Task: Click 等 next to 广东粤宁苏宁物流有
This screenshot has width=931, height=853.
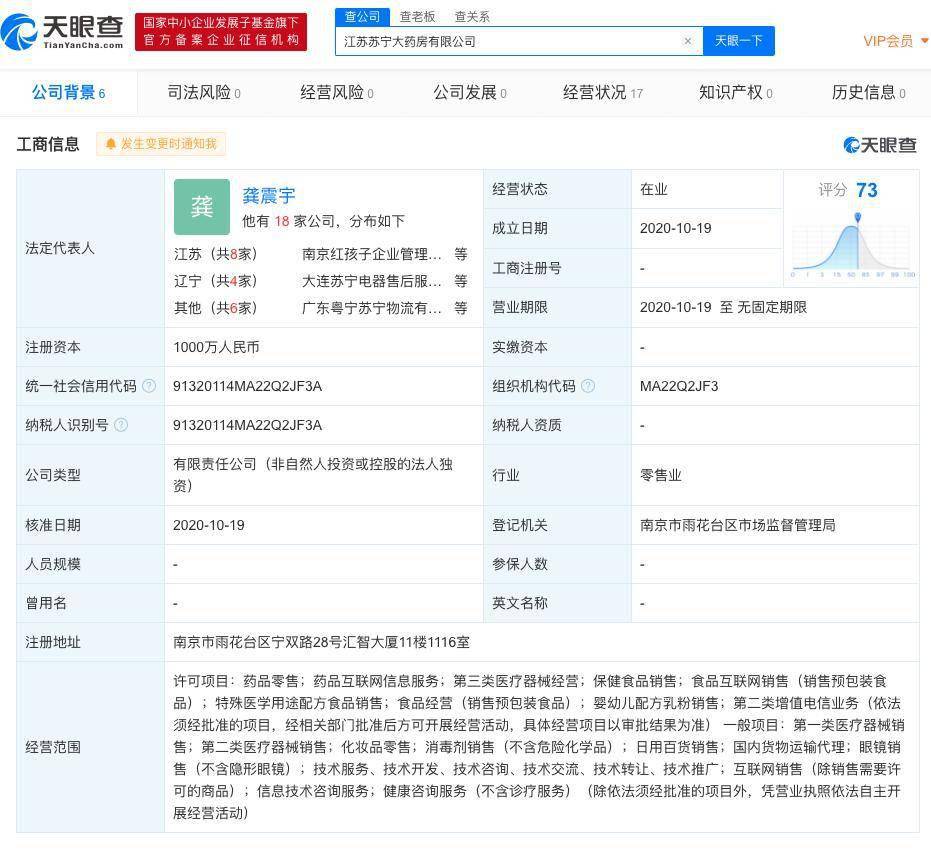Action: click(x=461, y=308)
